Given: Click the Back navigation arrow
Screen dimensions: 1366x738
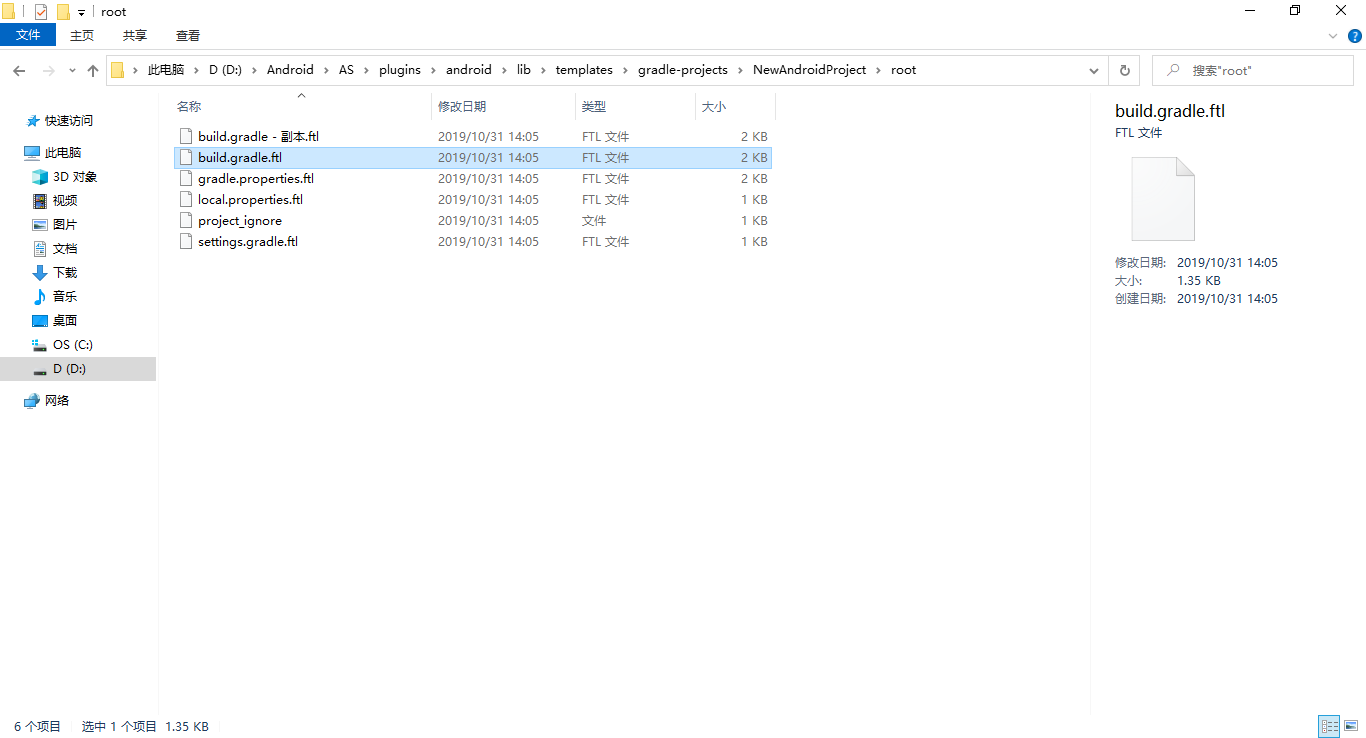Looking at the screenshot, I should pos(19,71).
